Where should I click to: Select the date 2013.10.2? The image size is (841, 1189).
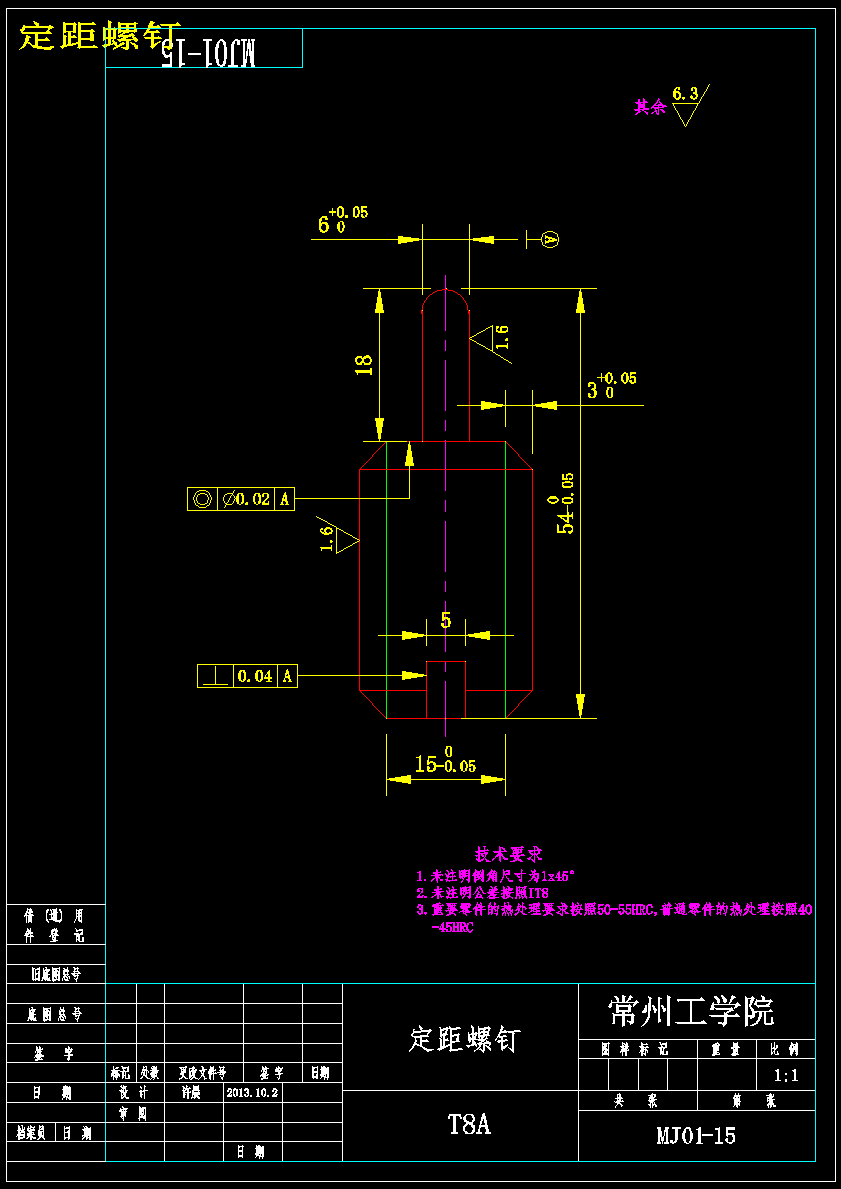253,1093
